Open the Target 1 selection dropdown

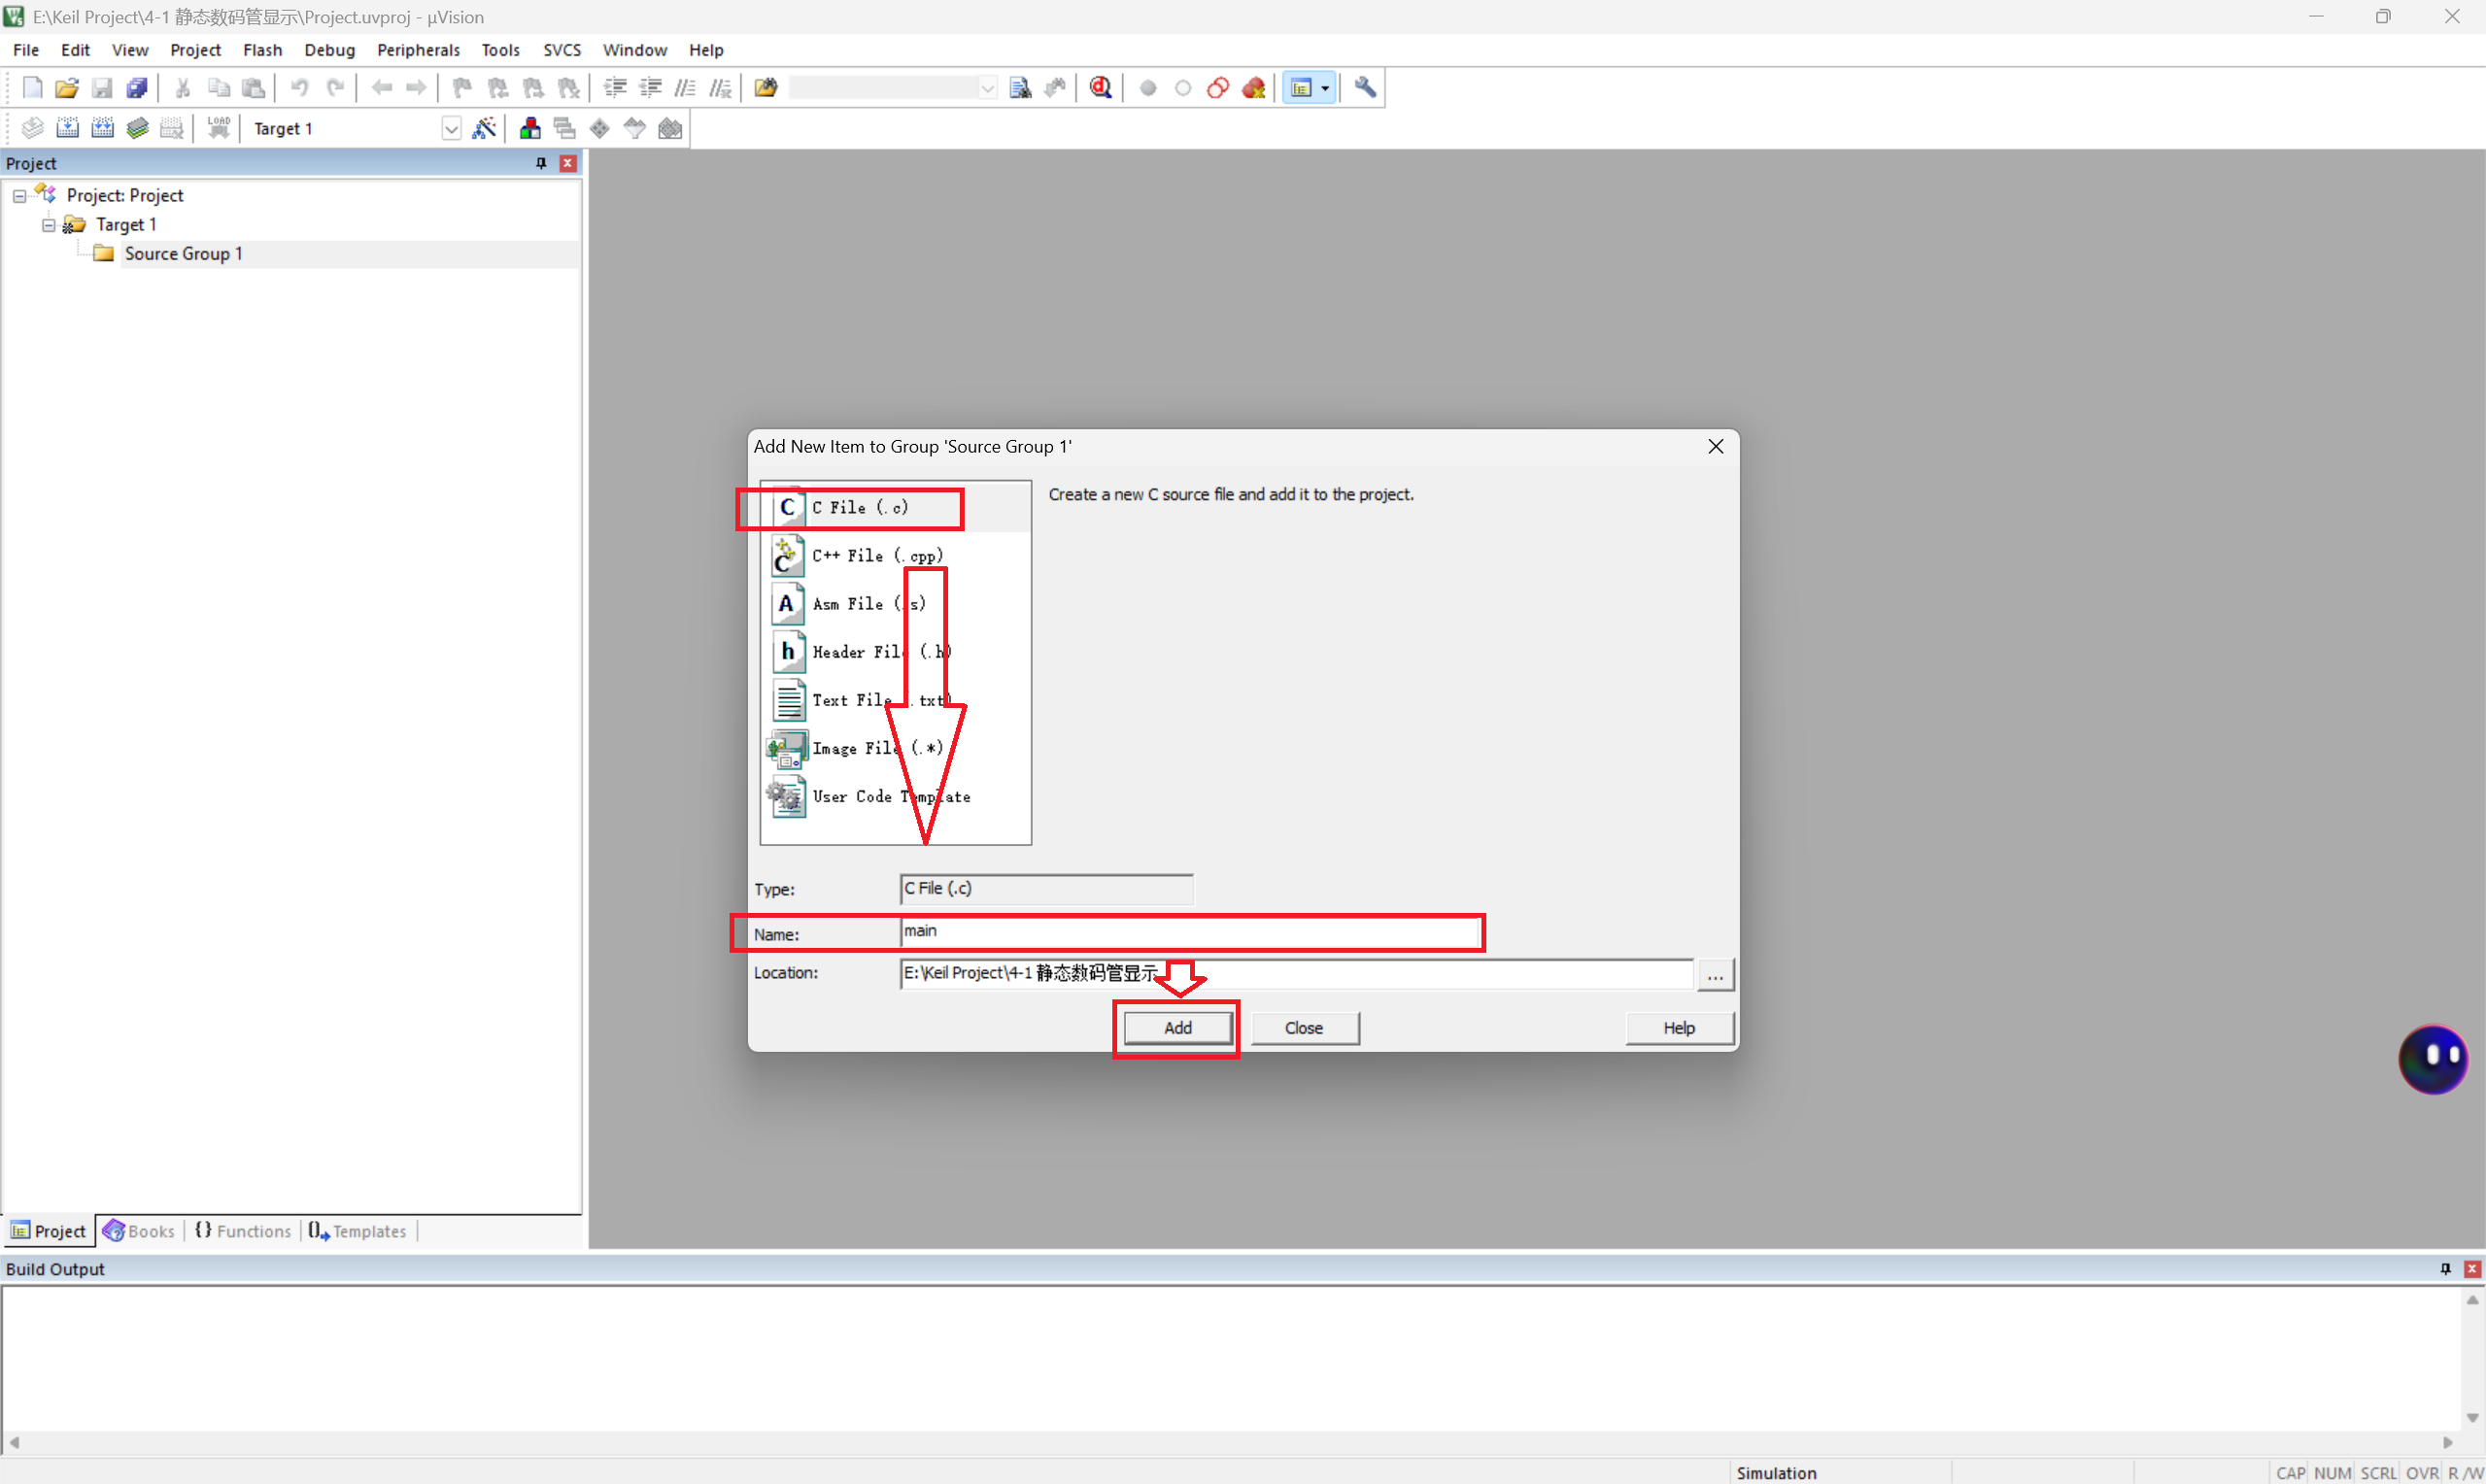pyautogui.click(x=451, y=129)
